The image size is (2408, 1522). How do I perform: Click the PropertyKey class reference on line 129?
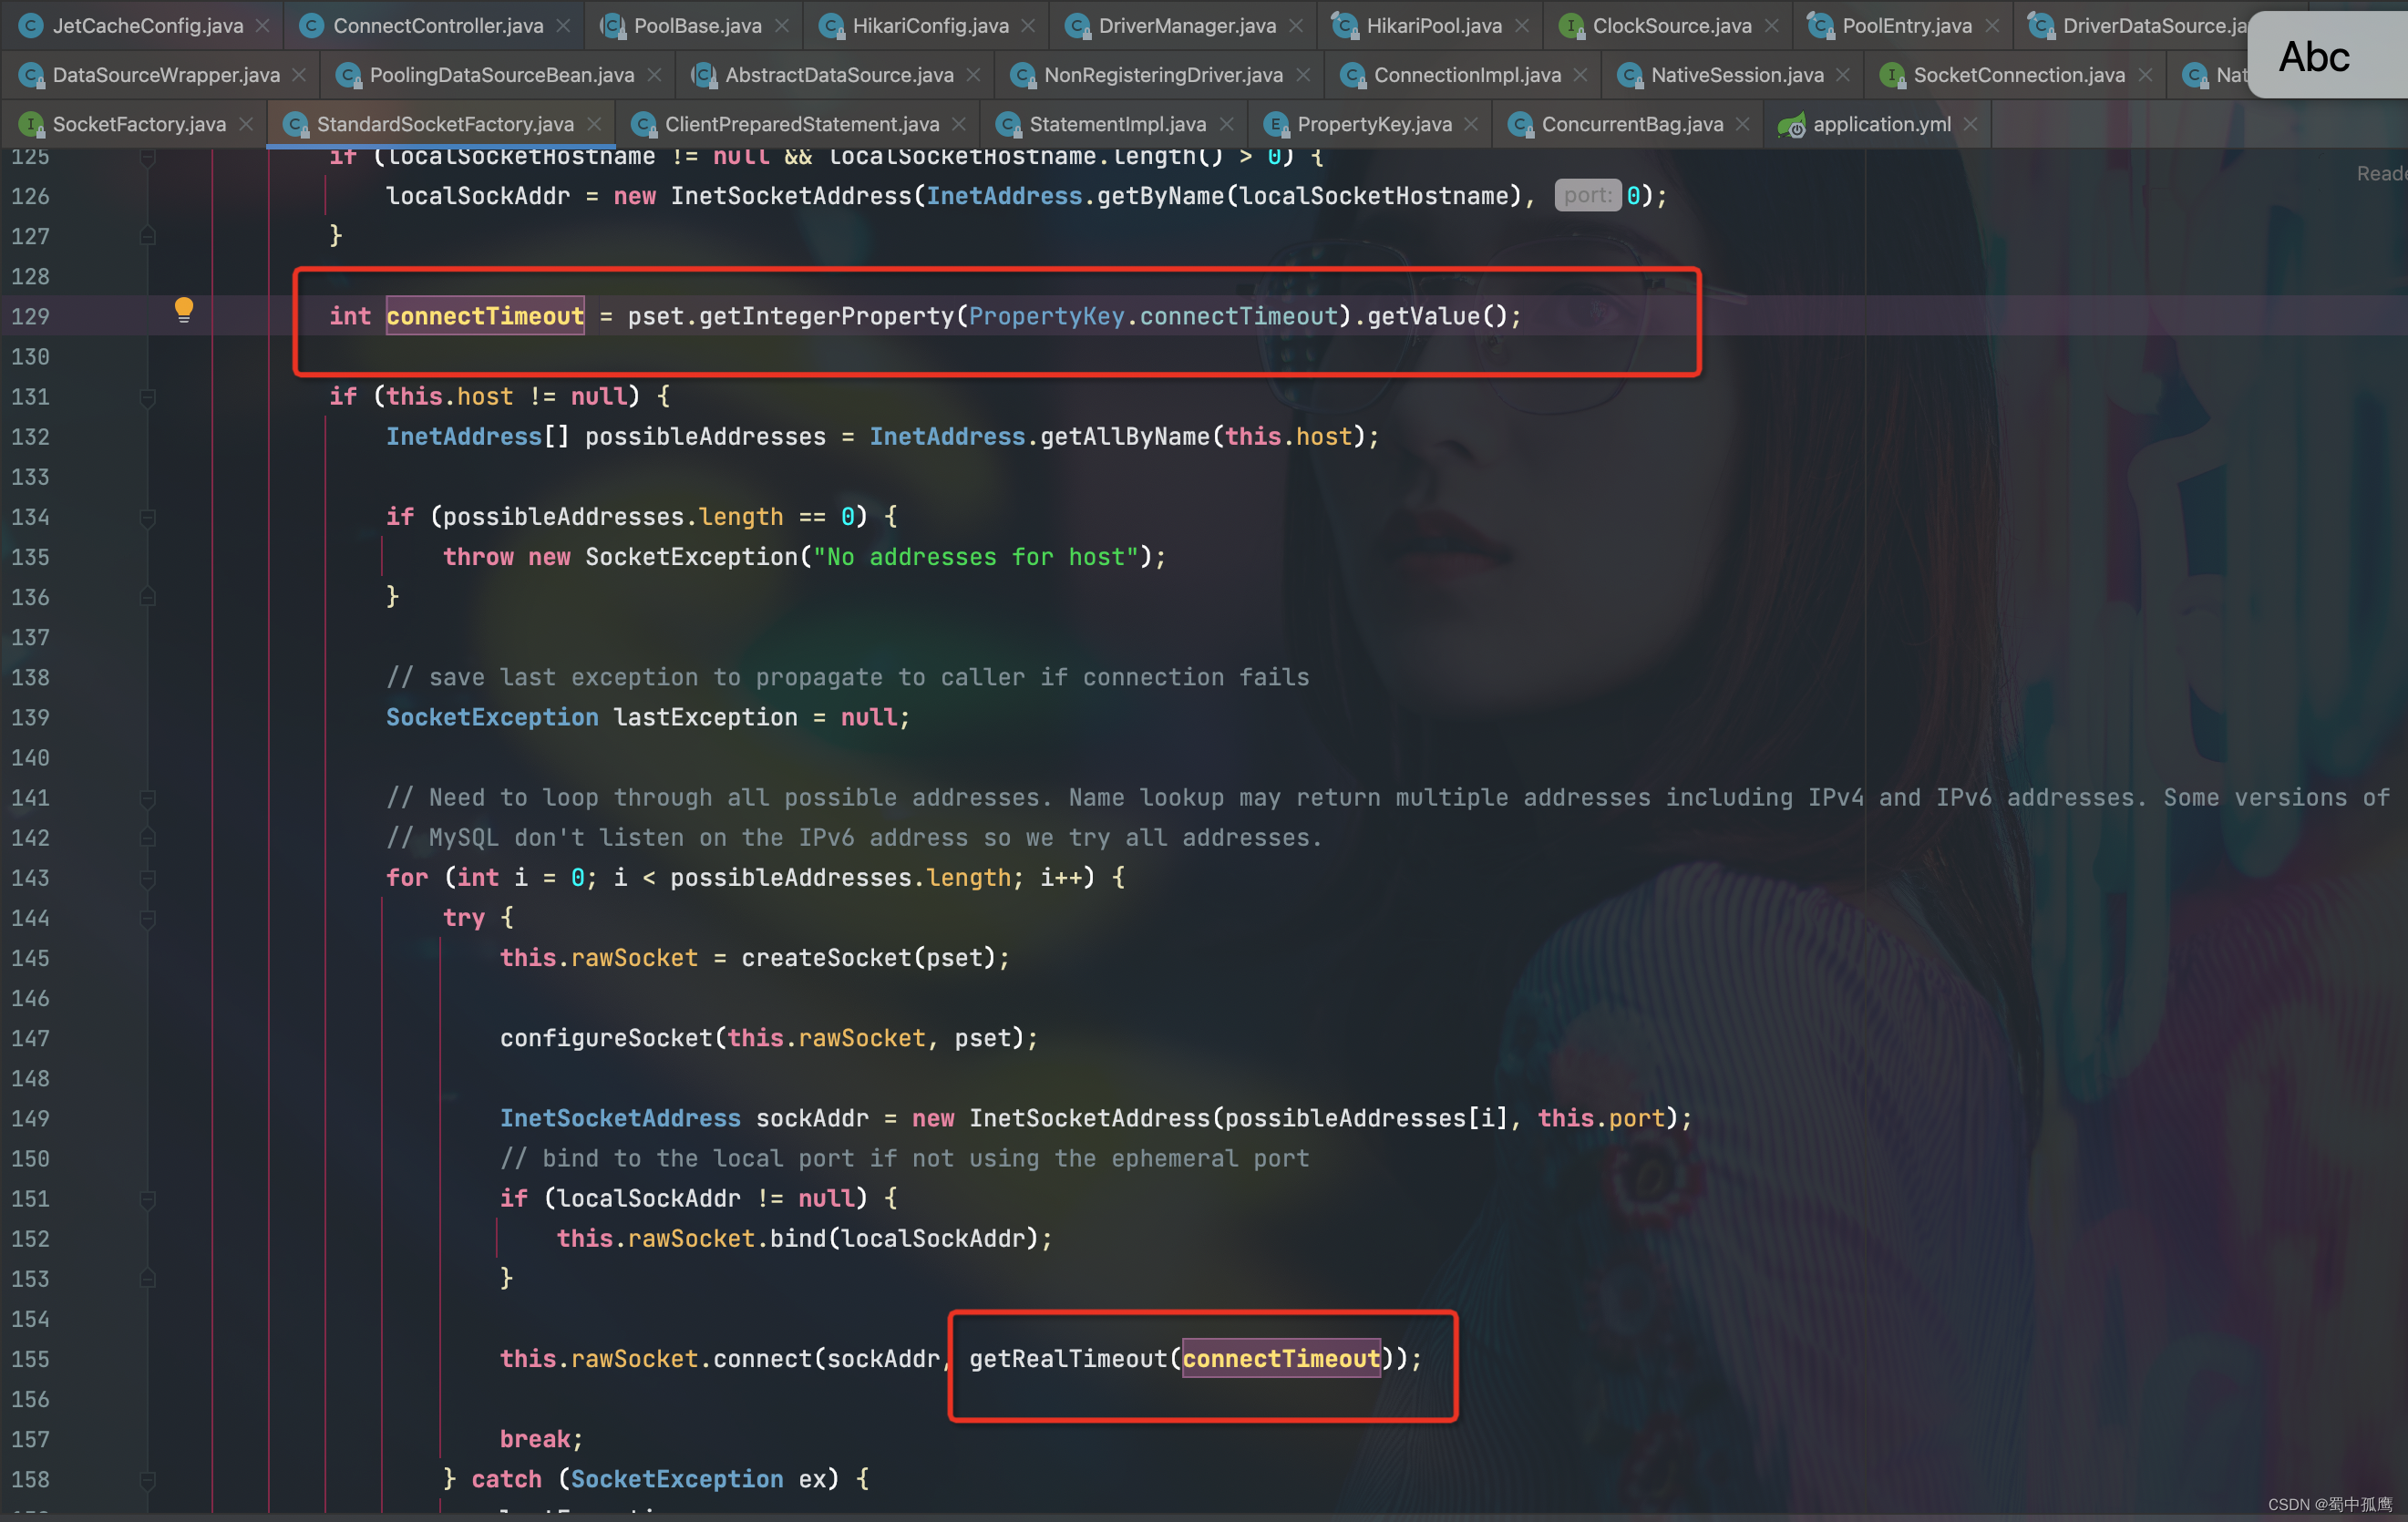click(x=1045, y=317)
